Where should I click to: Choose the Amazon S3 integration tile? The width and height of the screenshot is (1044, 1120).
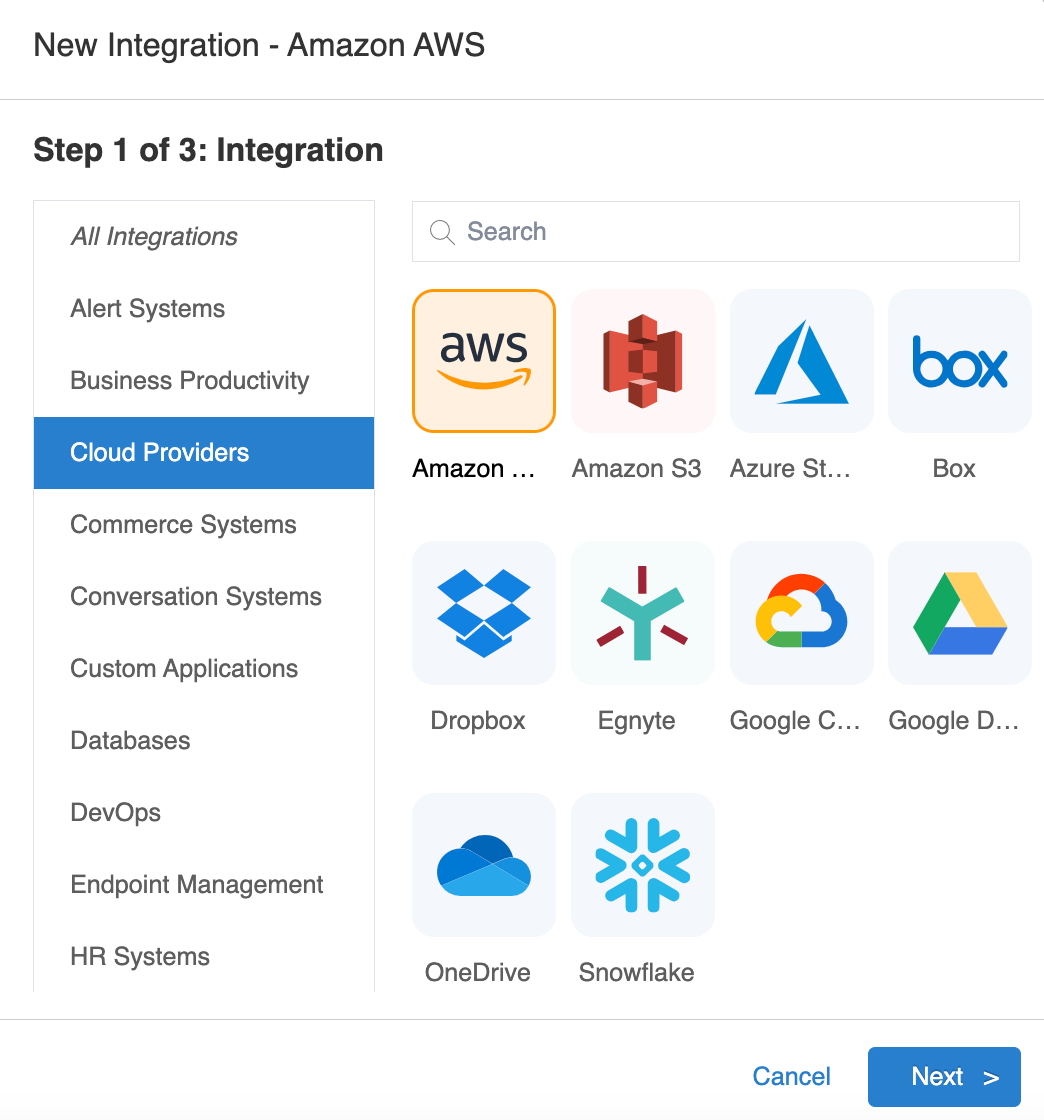tap(642, 361)
